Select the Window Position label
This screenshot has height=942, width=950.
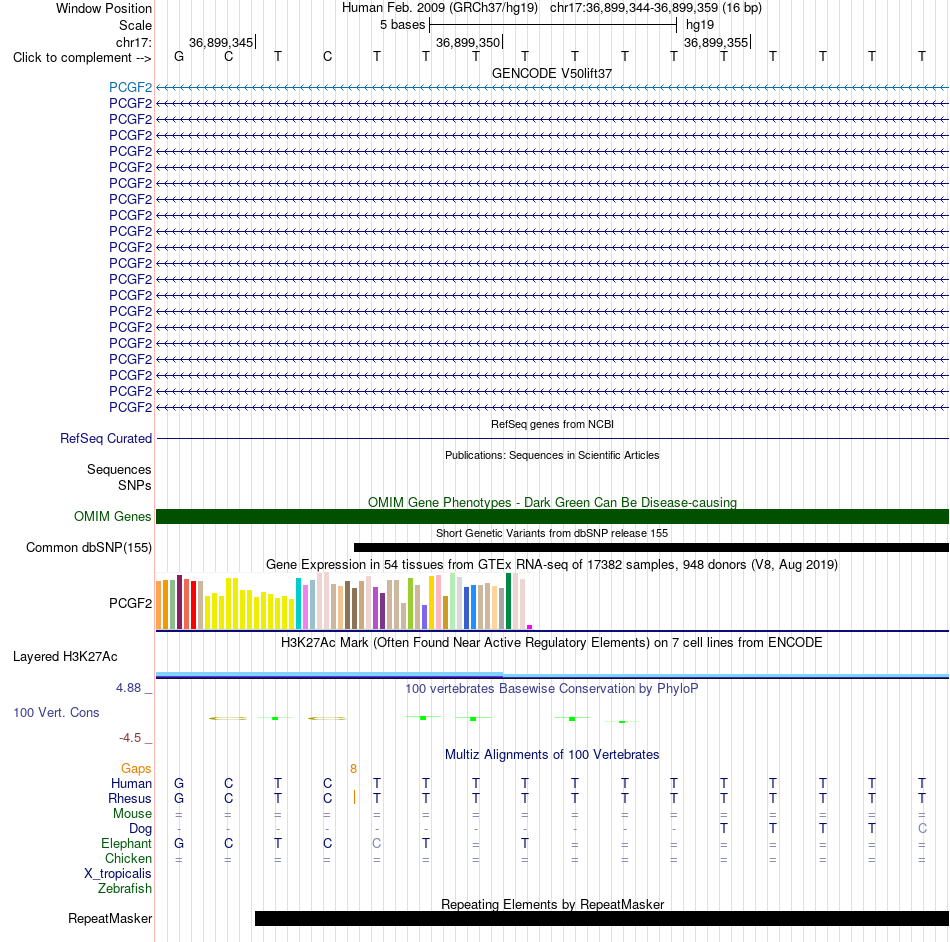104,8
